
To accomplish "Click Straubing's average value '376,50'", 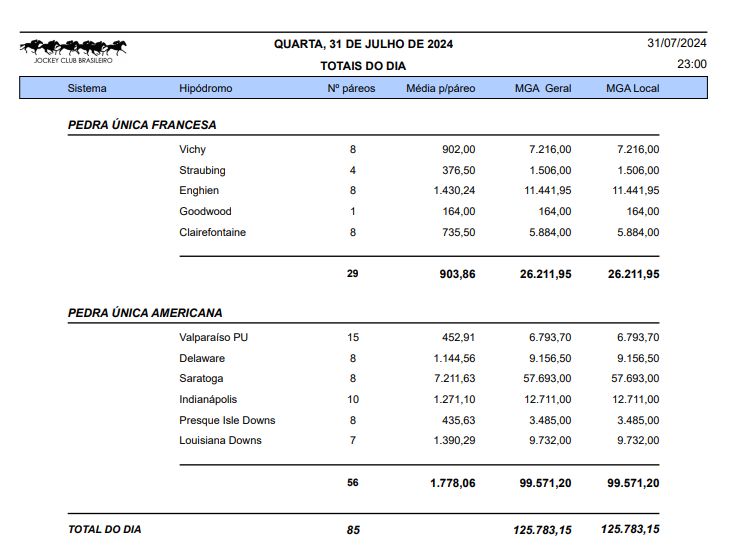I will tap(458, 170).
